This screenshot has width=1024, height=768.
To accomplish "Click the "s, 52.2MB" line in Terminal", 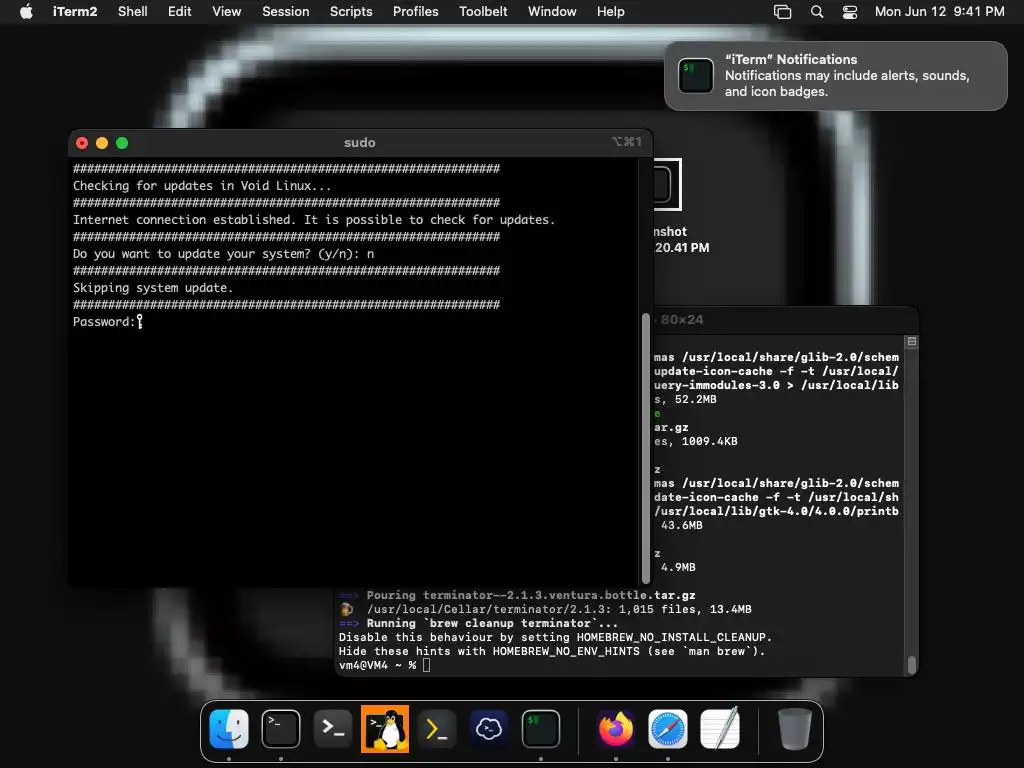I will tap(685, 399).
